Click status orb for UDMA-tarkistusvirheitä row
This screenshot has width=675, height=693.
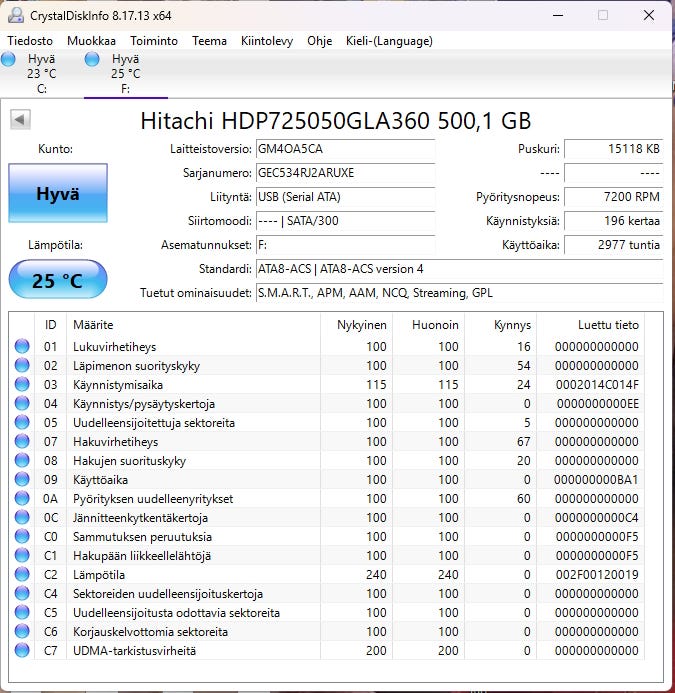click(x=22, y=651)
